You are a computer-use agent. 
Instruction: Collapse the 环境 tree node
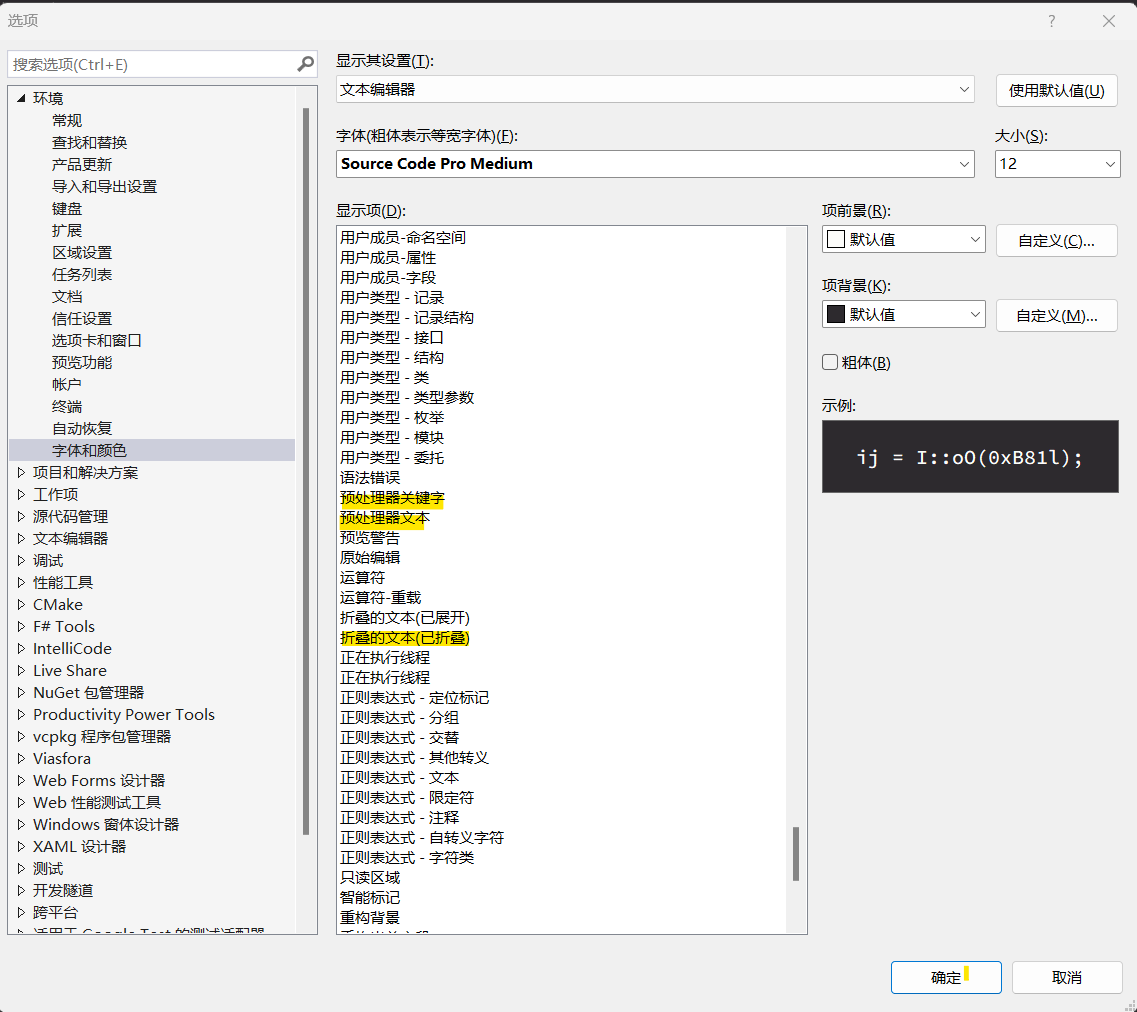[21, 98]
